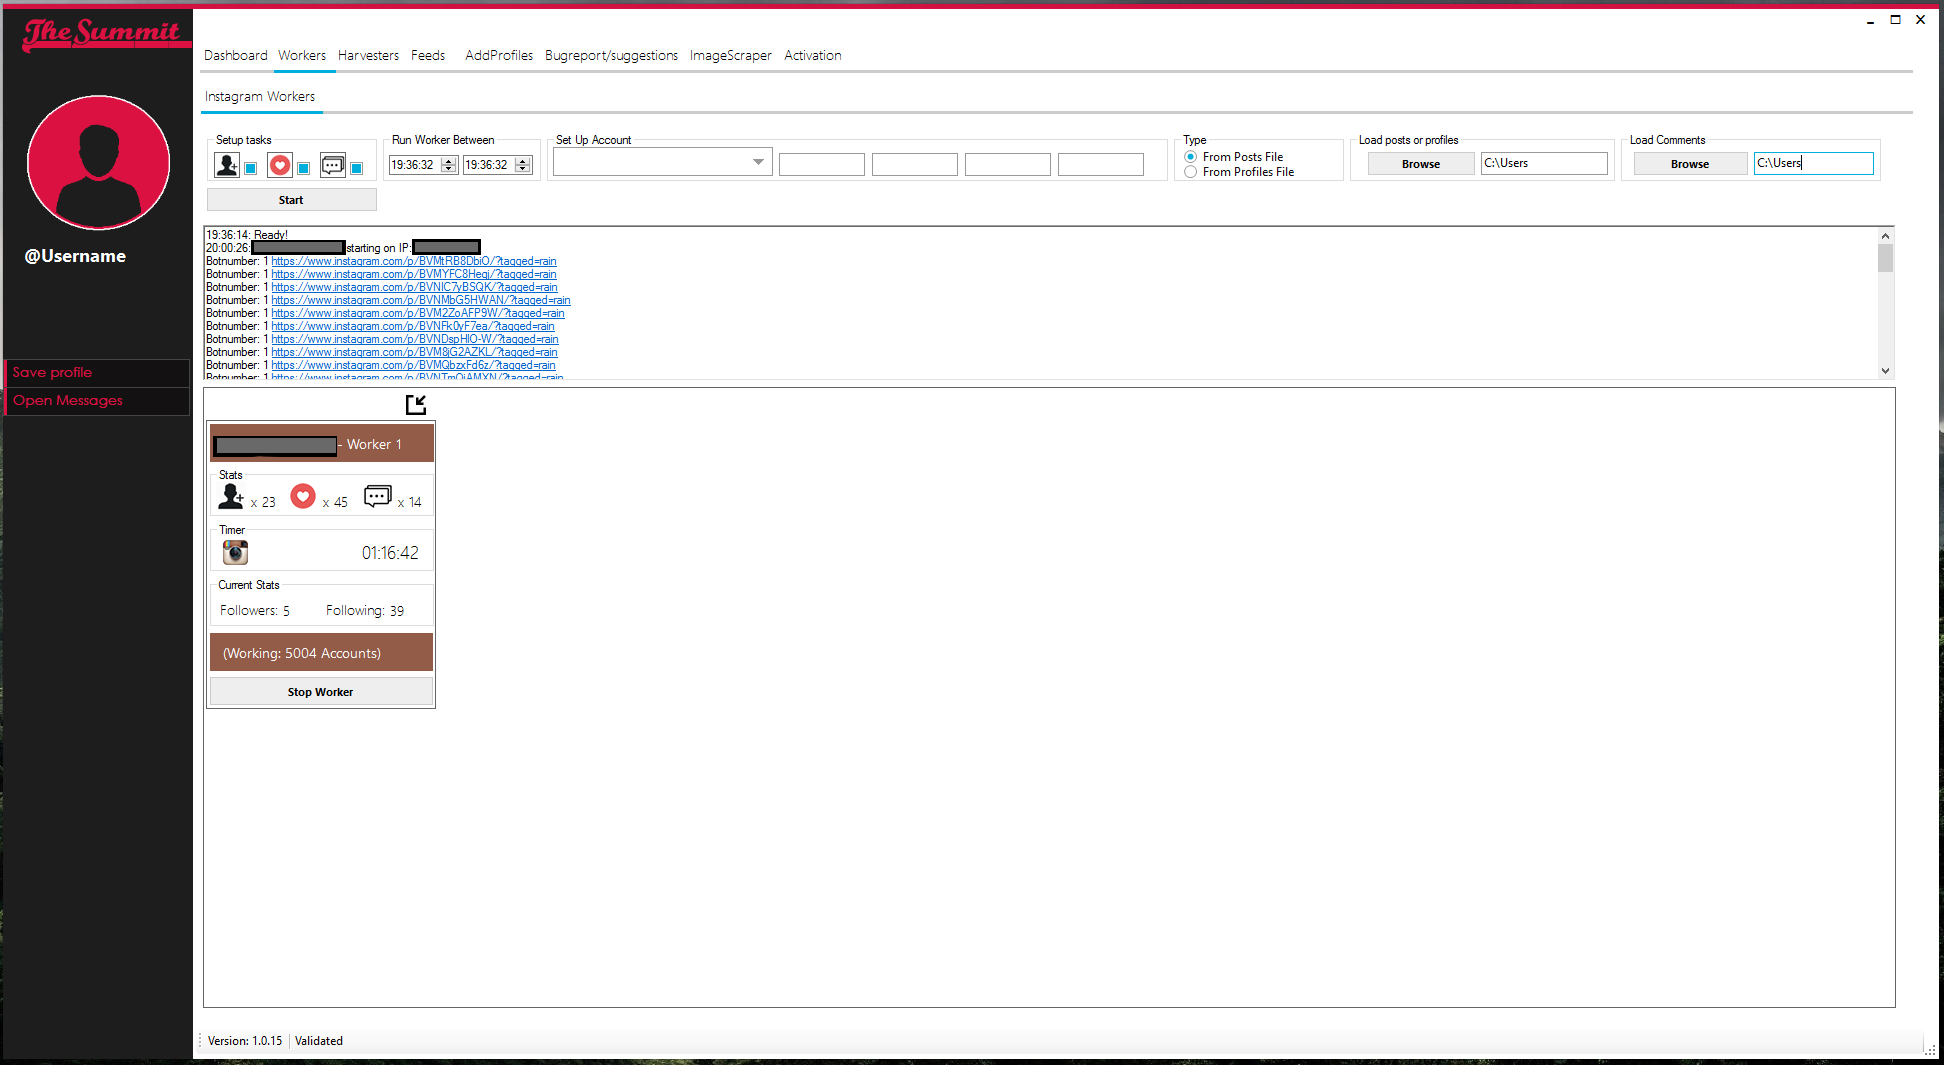The image size is (1944, 1065).
Task: Open the Dashboard tab
Action: [x=236, y=55]
